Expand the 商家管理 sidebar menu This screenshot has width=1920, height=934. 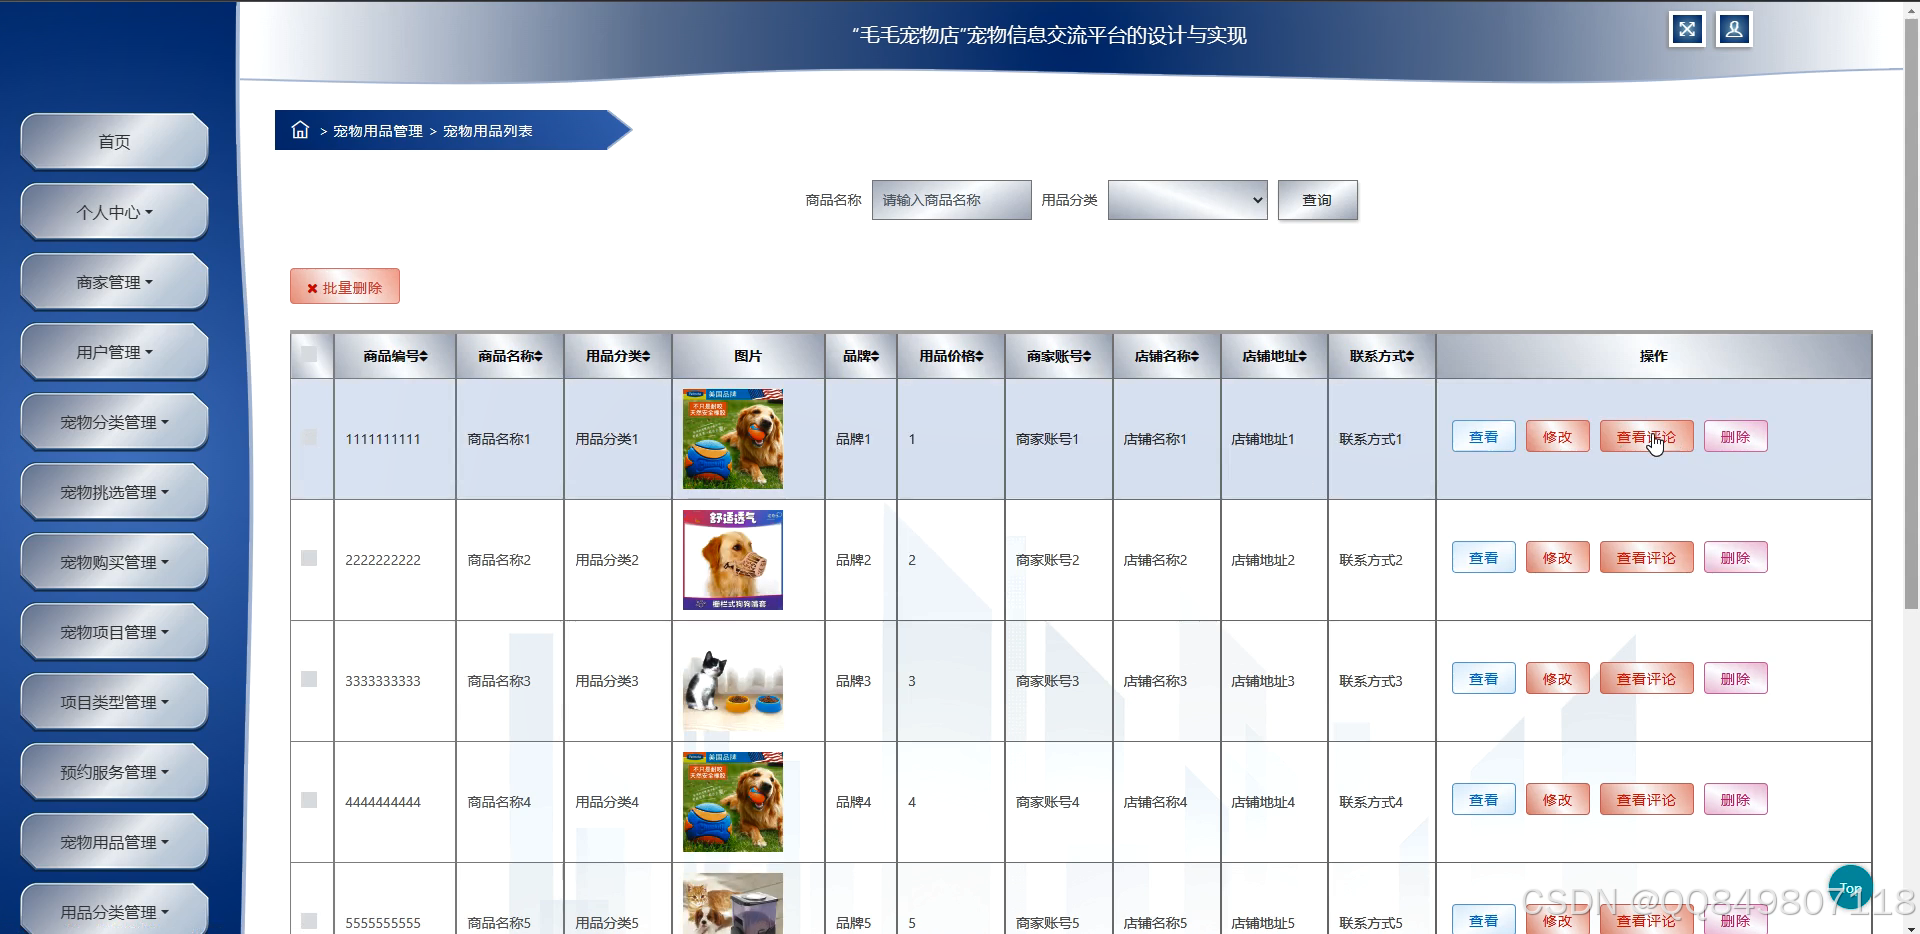tap(114, 282)
